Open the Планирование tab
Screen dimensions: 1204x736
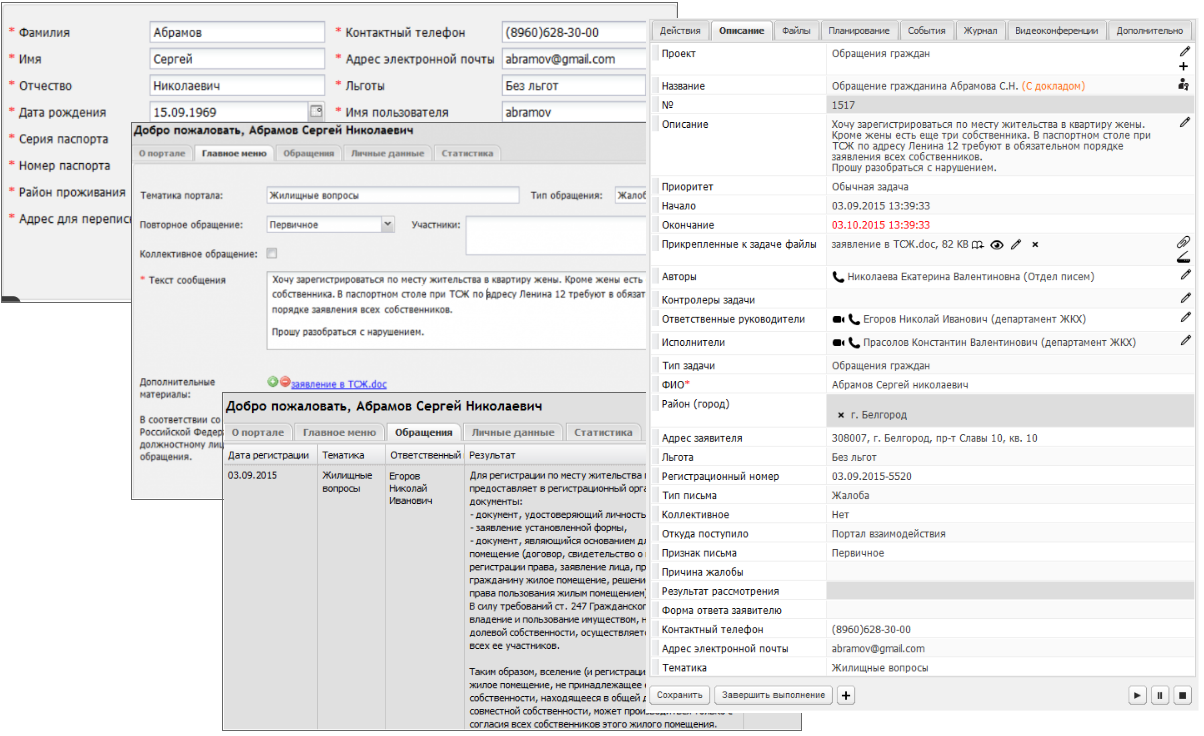[x=860, y=31]
